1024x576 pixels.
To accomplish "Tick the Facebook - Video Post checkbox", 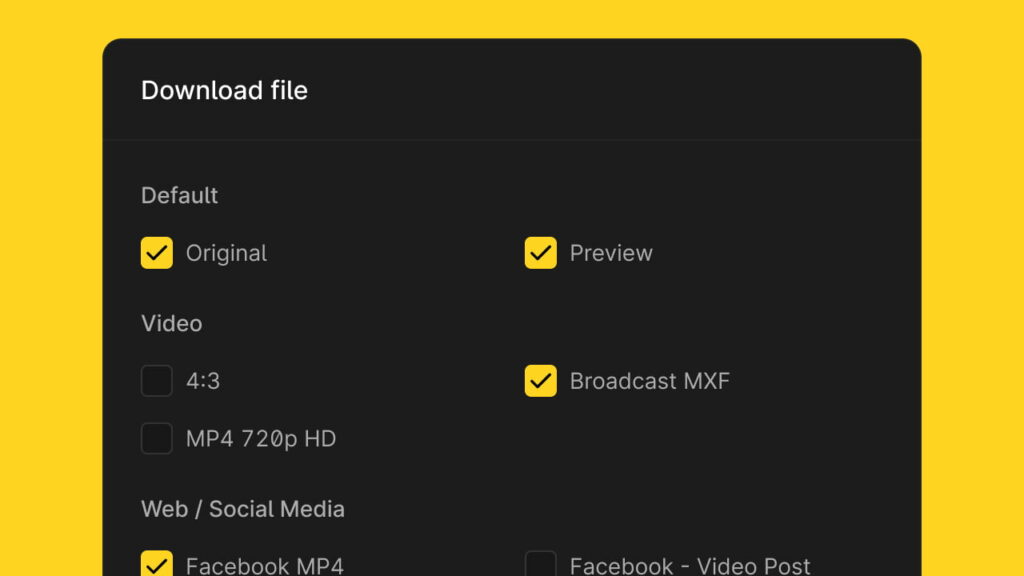I will tap(541, 564).
